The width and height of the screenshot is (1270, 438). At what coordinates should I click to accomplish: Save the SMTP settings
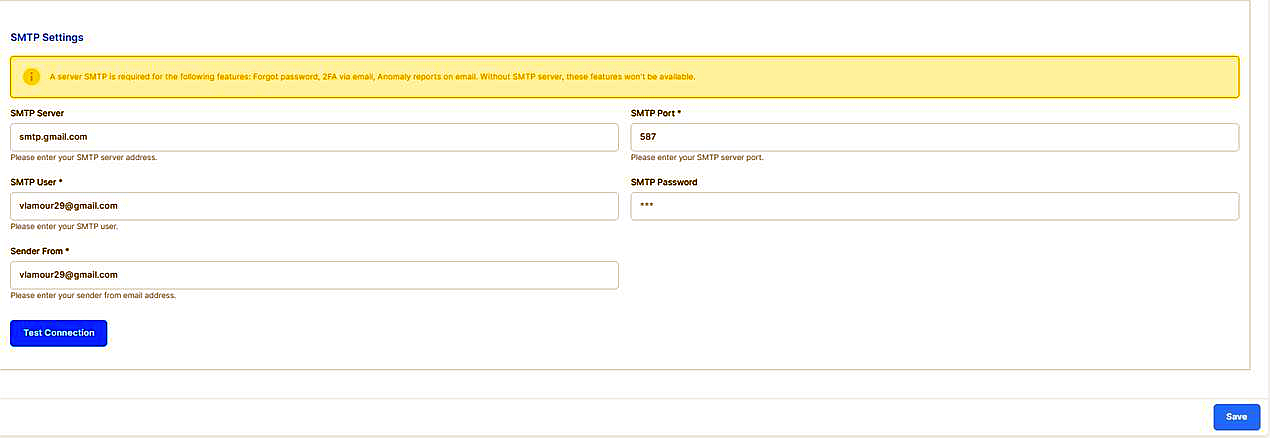coord(1236,417)
